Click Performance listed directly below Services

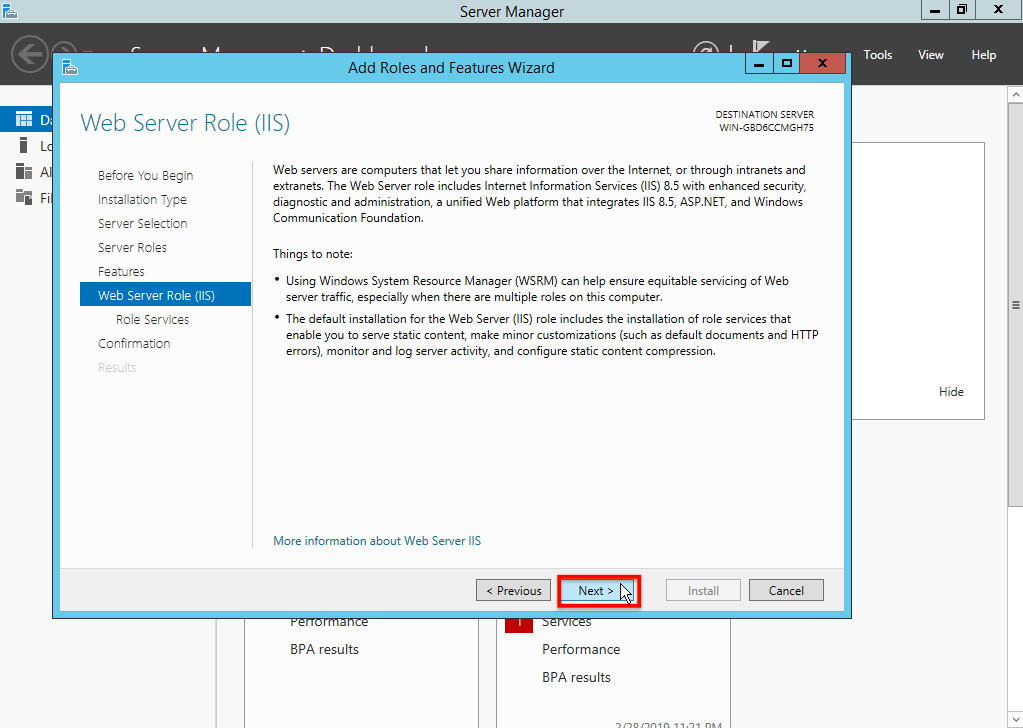[x=581, y=649]
